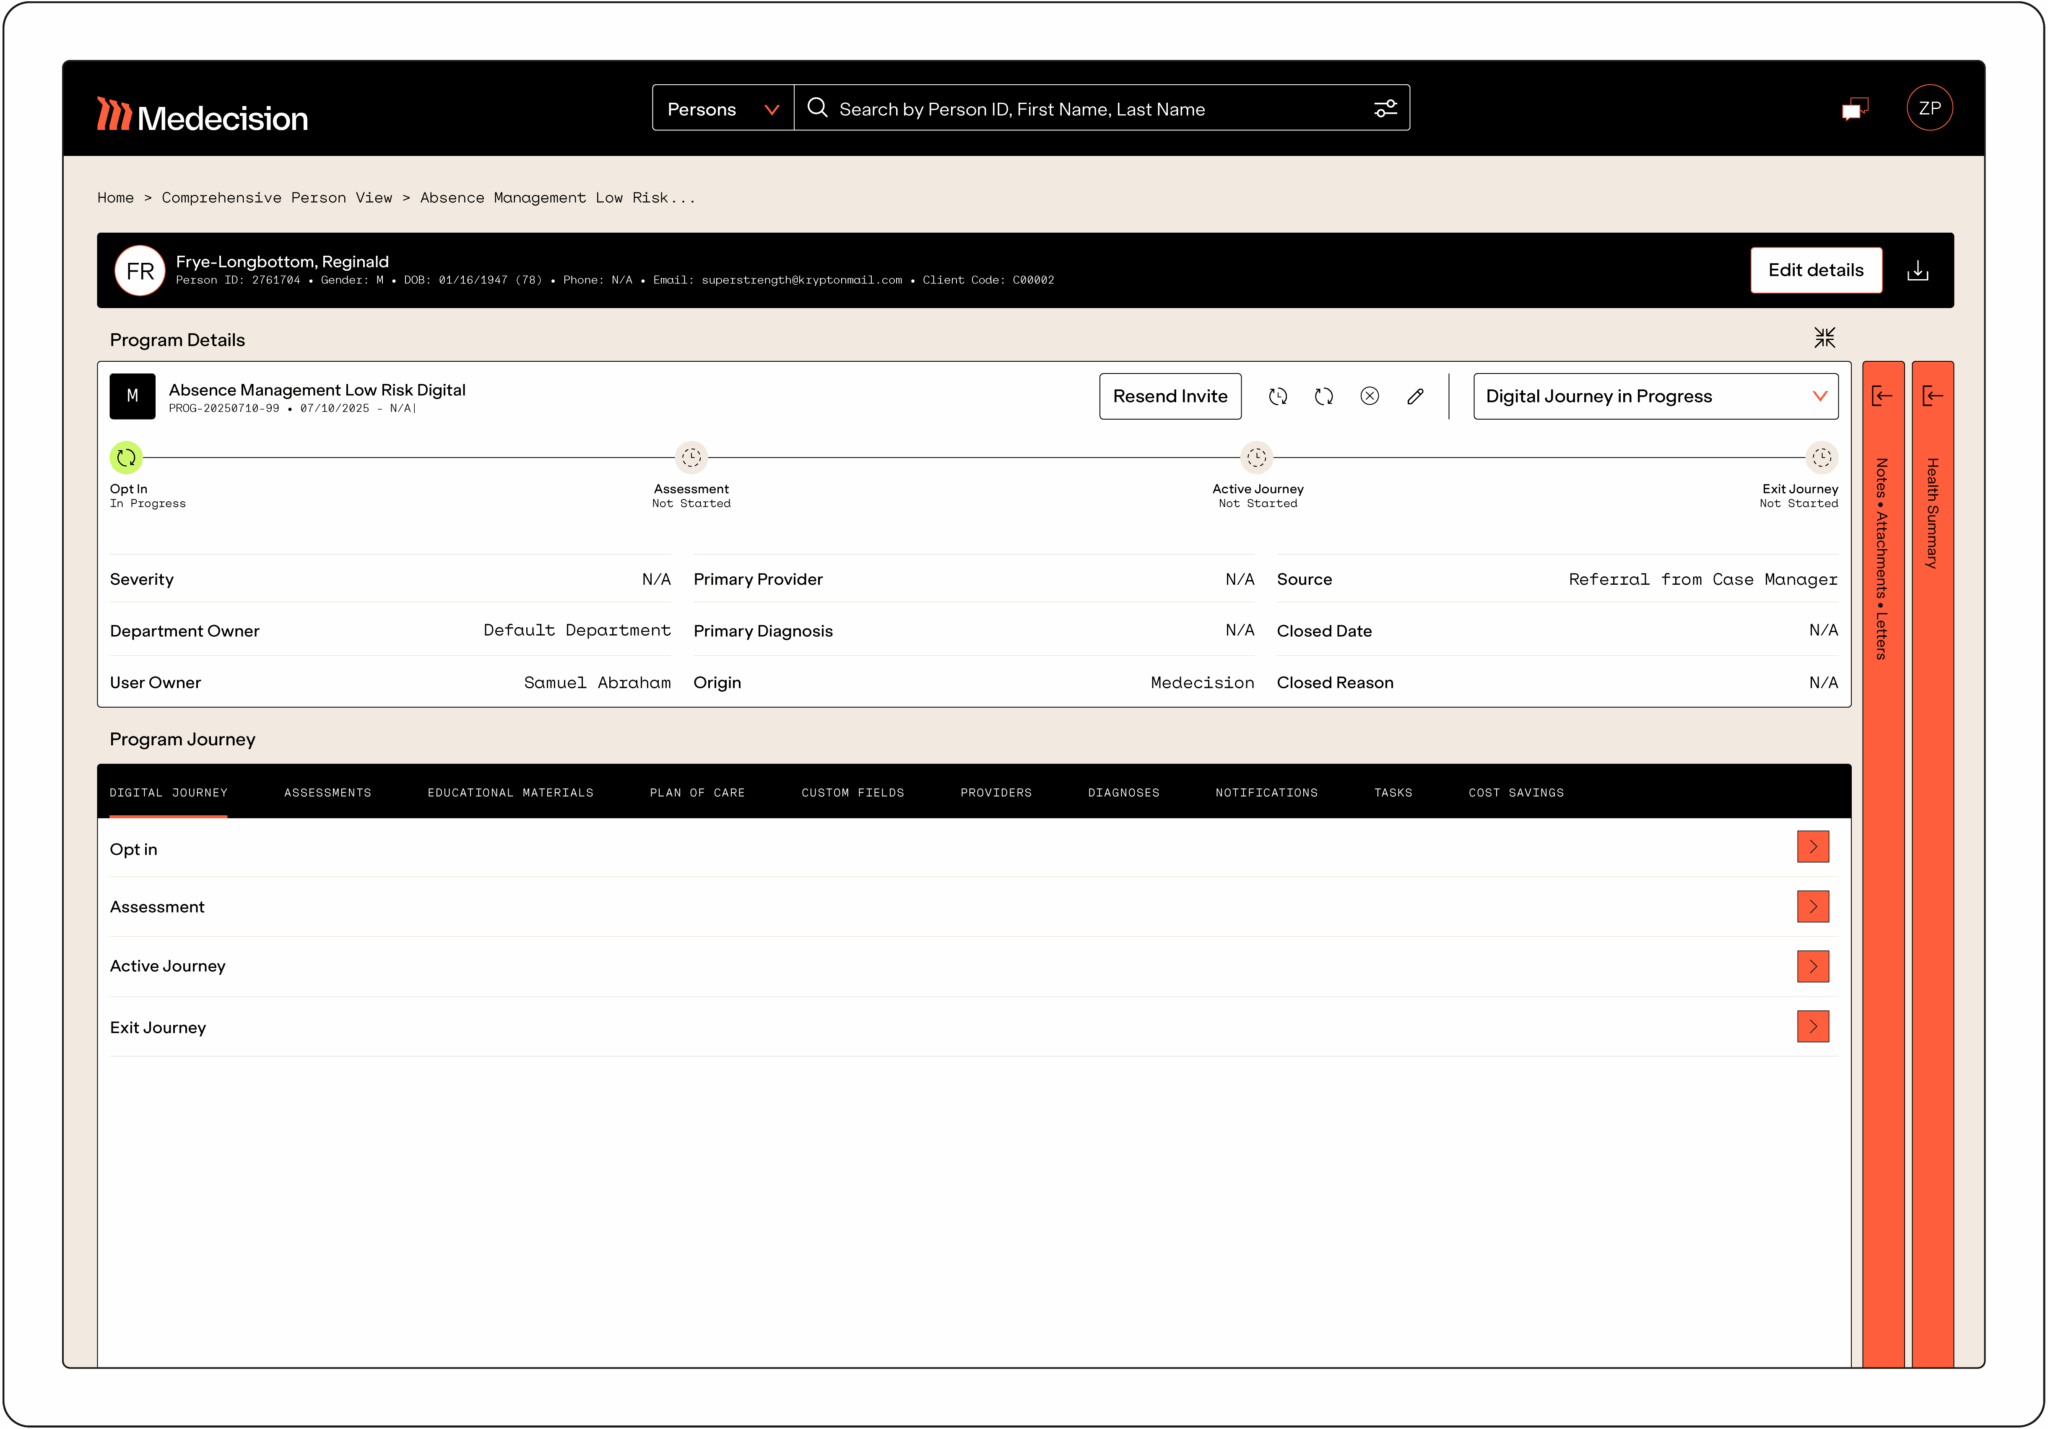The image size is (2048, 1429).
Task: Click the Edit details button
Action: (1815, 271)
